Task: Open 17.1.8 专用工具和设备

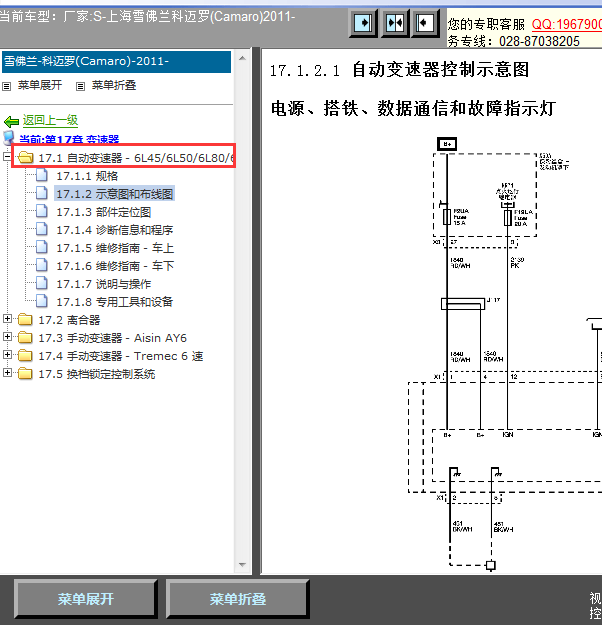Action: pyautogui.click(x=114, y=302)
